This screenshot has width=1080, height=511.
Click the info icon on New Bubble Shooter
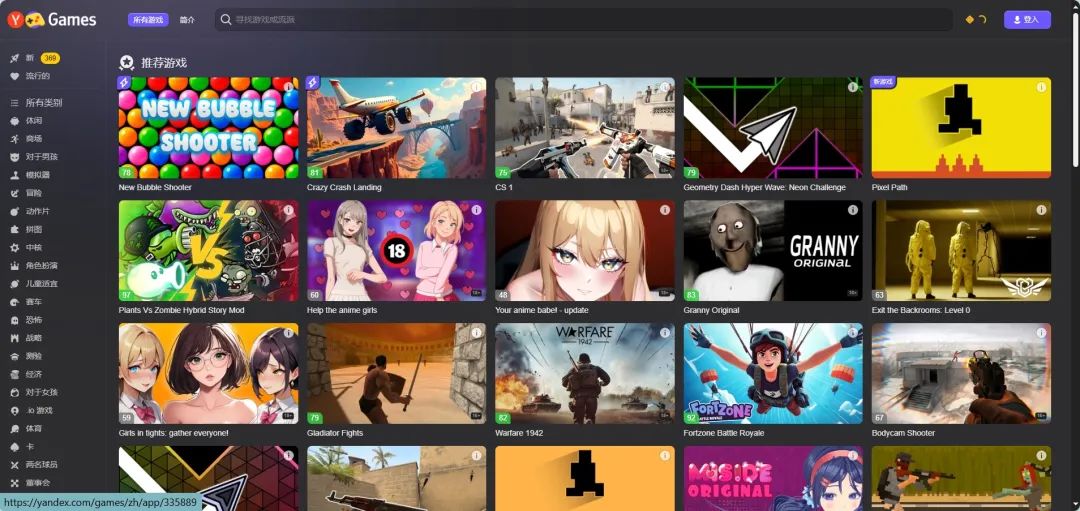[x=289, y=87]
